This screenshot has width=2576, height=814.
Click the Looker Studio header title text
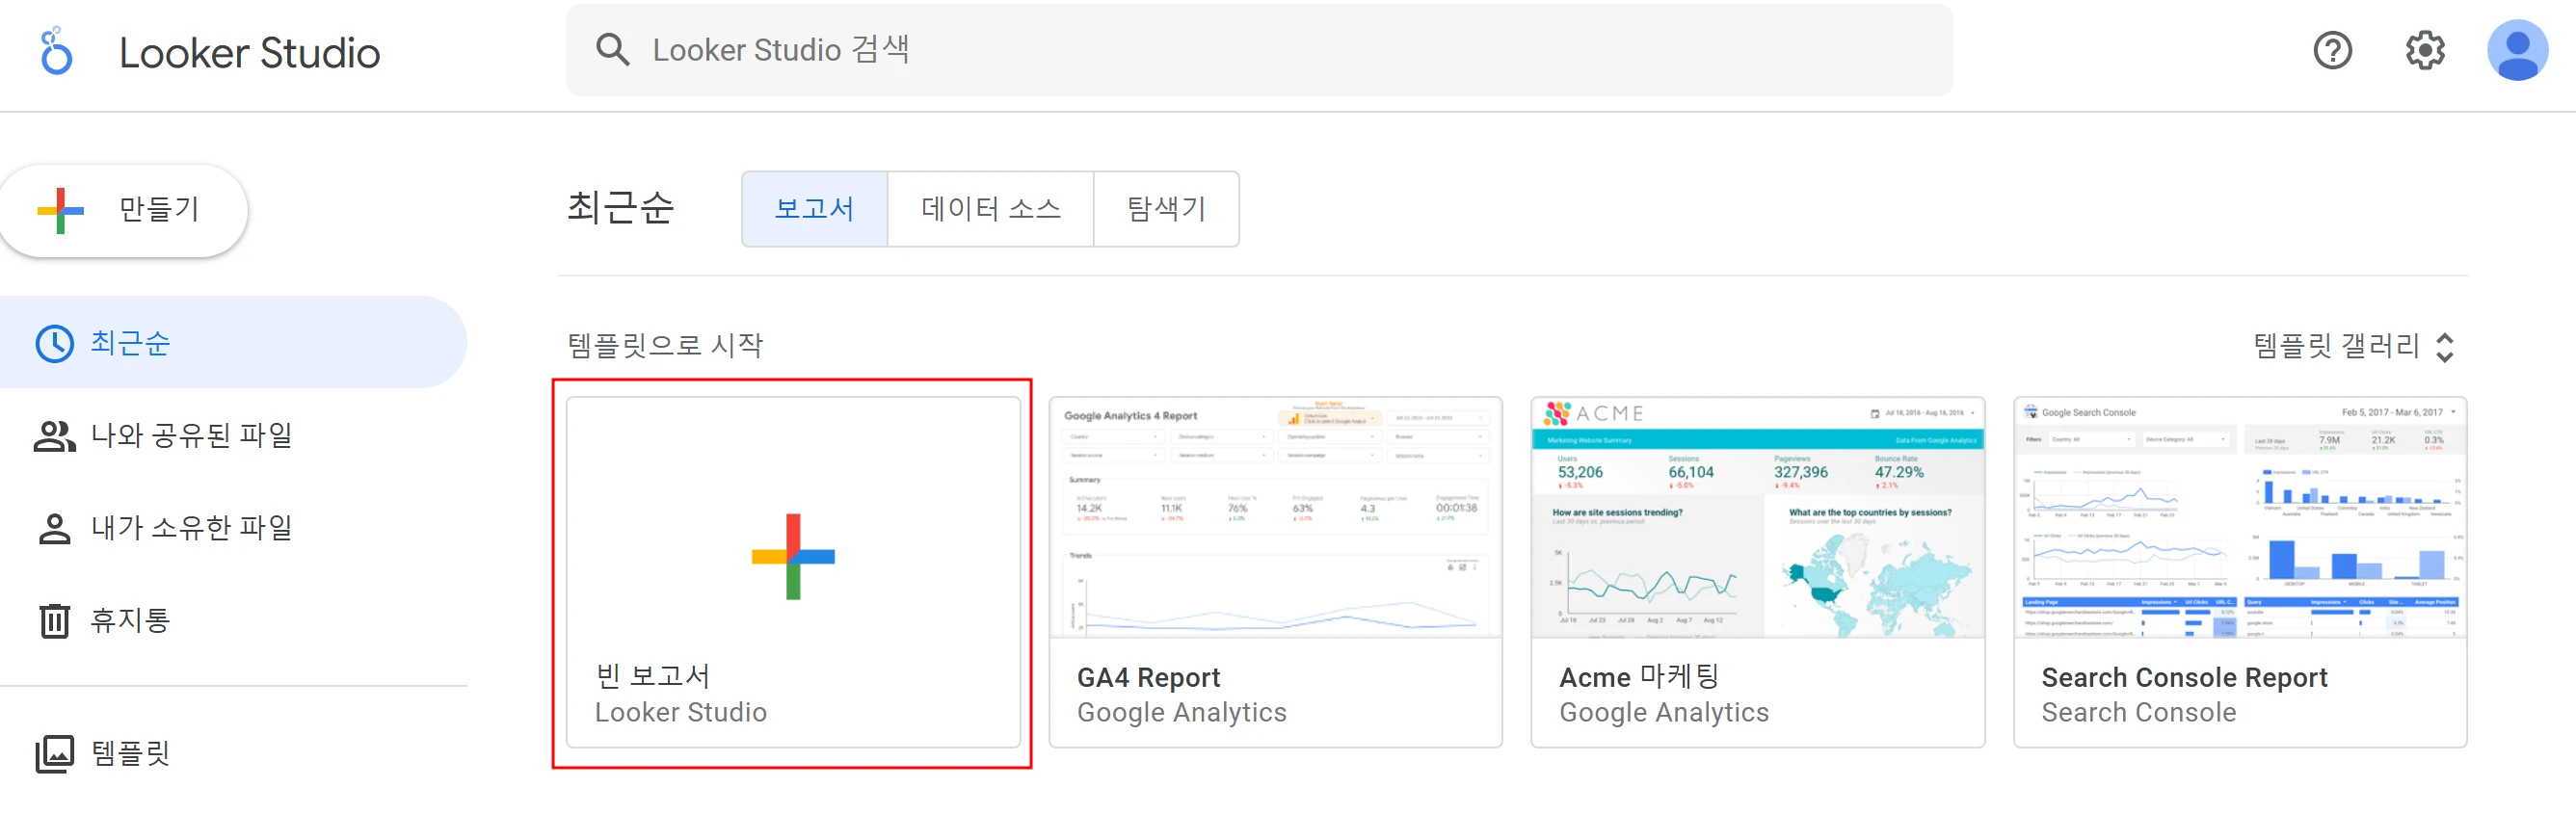pos(250,52)
